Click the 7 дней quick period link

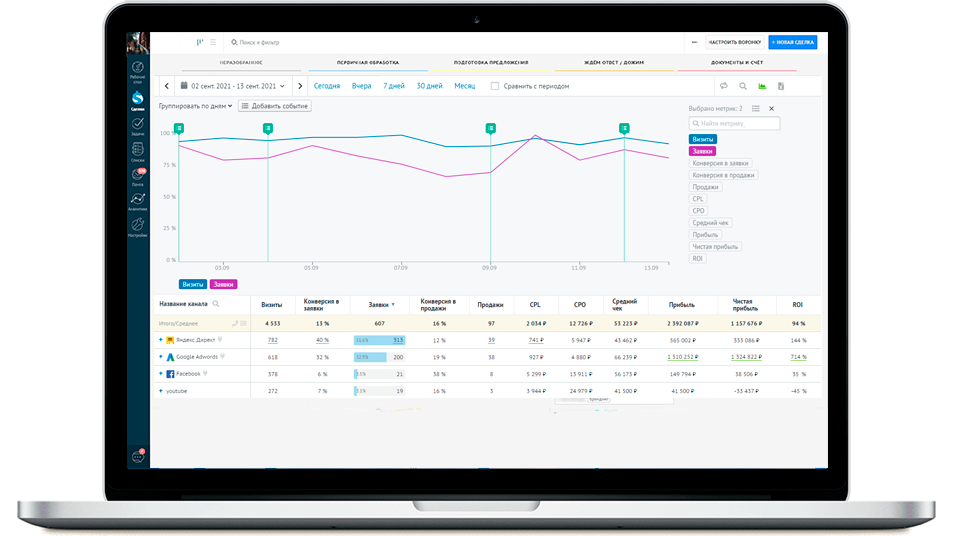pyautogui.click(x=394, y=86)
